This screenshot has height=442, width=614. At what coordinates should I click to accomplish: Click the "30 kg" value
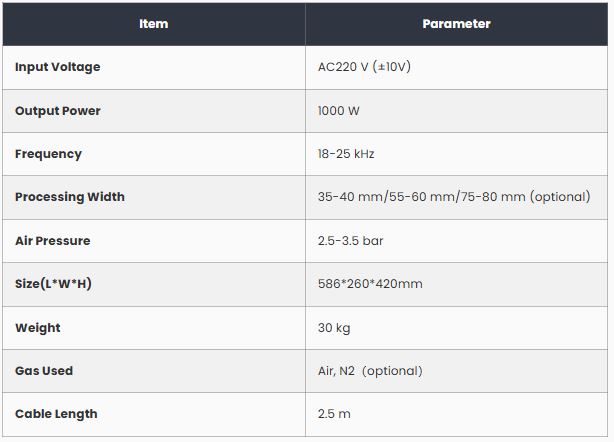(334, 328)
